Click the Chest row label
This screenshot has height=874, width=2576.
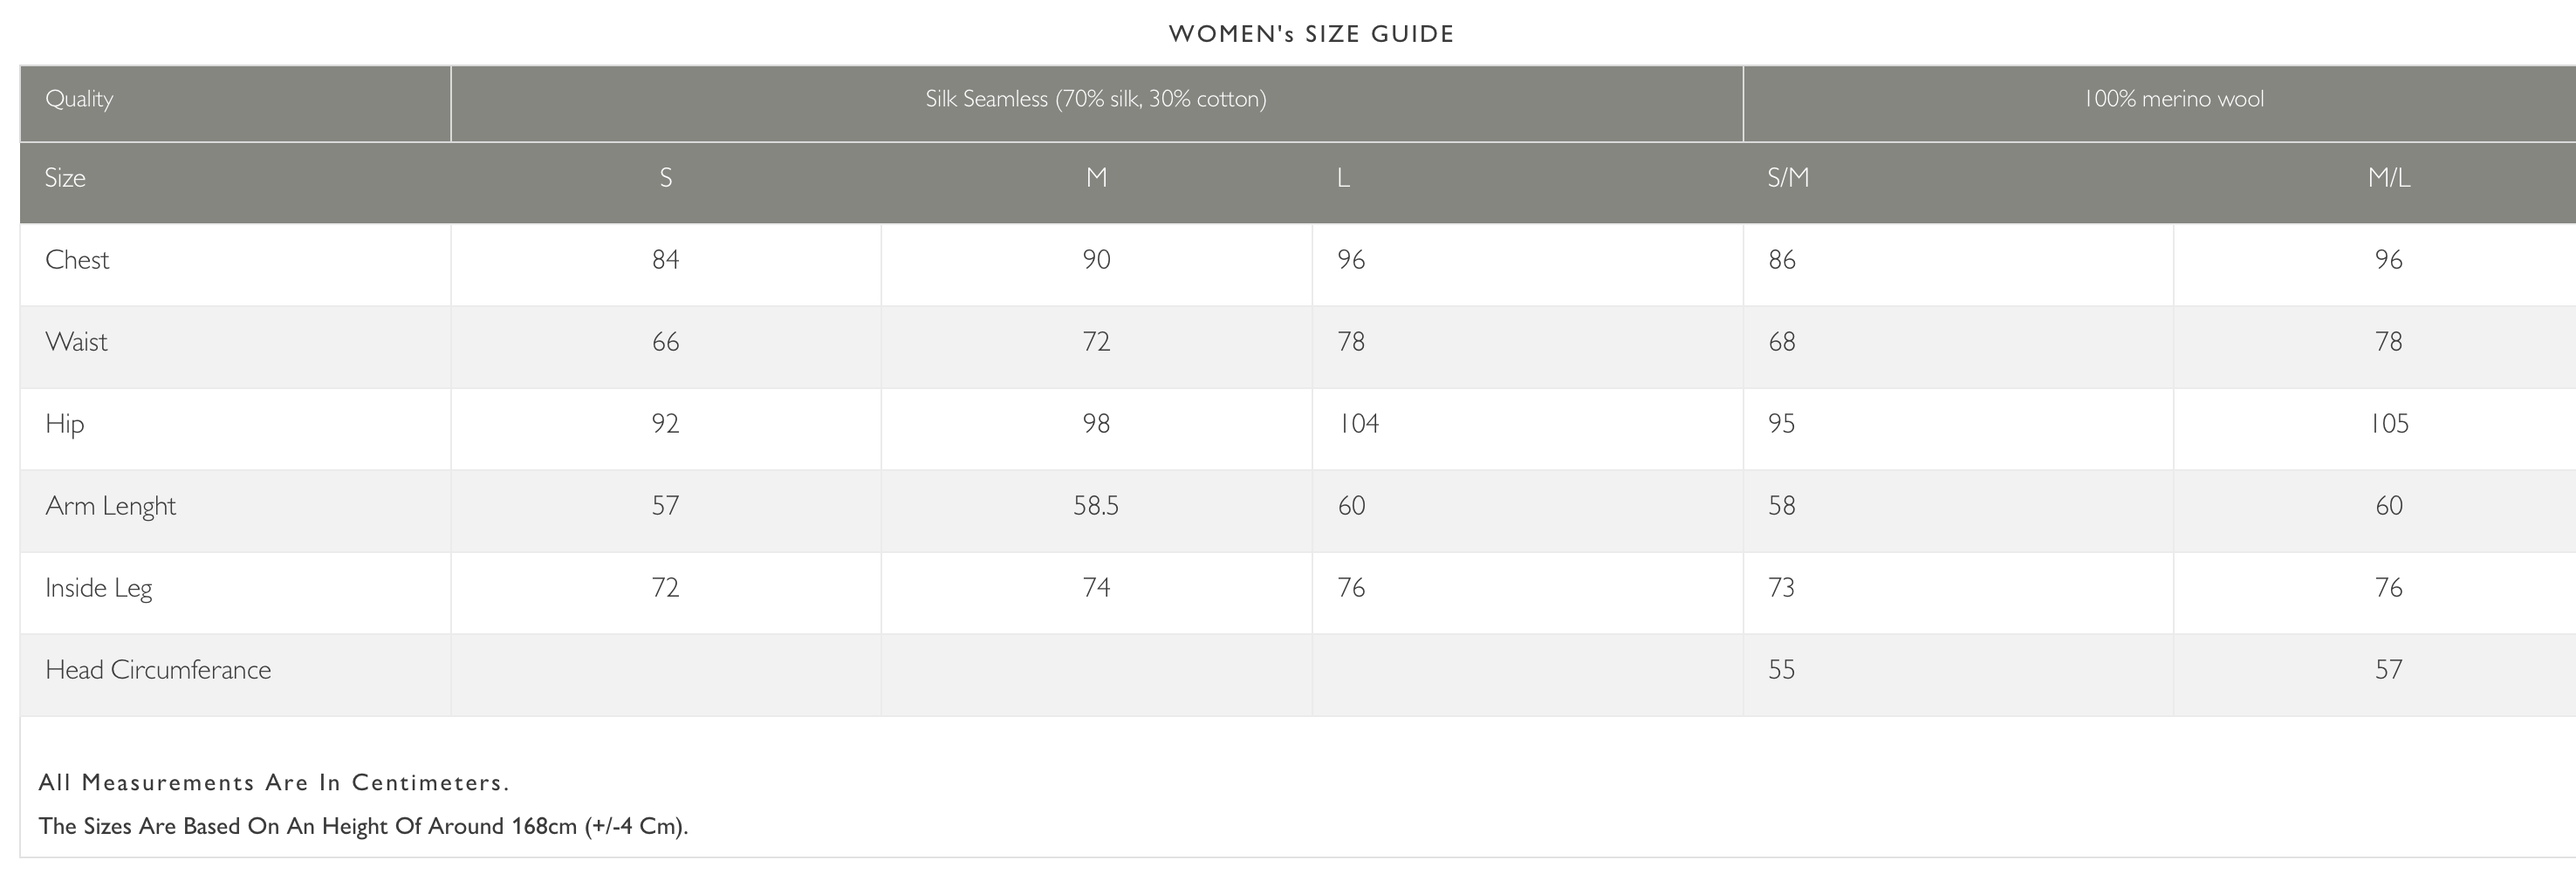77,260
